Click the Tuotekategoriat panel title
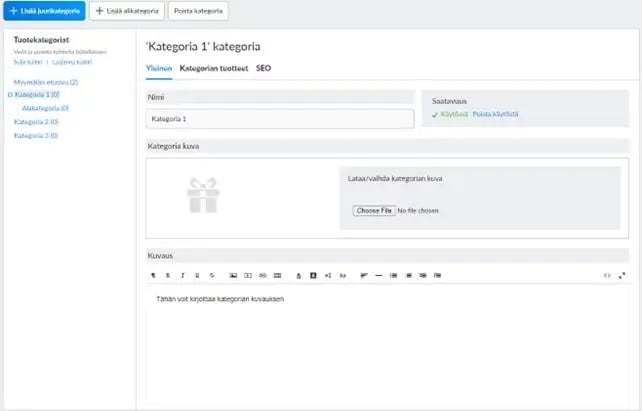 41,40
